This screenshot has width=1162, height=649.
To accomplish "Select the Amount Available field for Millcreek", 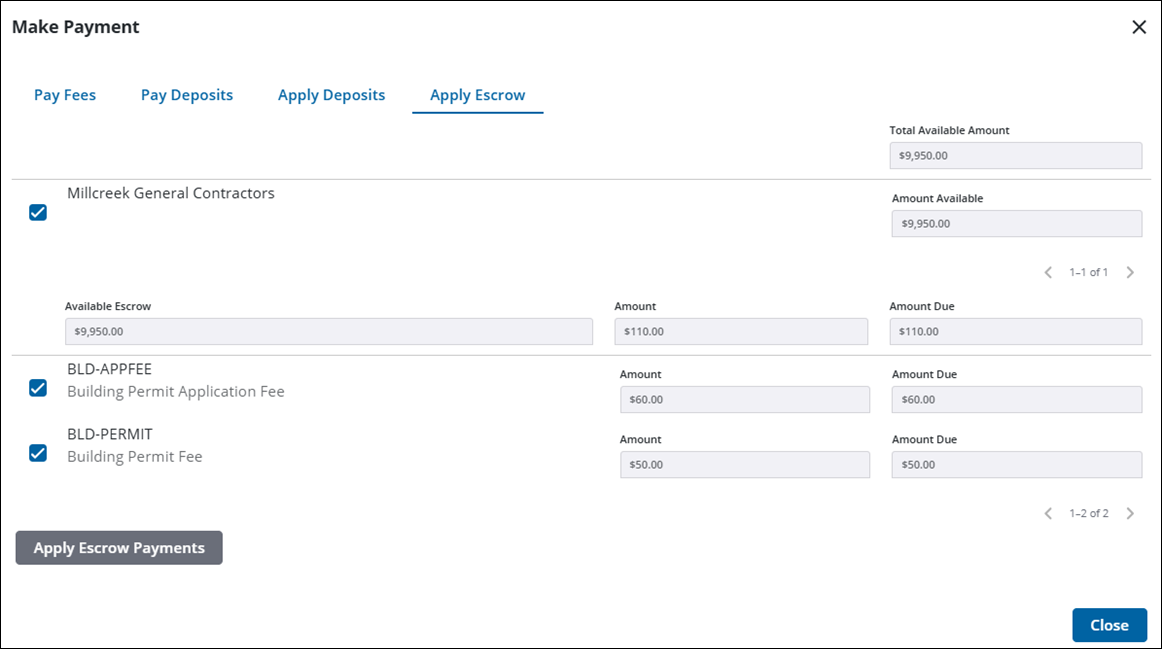I will tap(1016, 223).
